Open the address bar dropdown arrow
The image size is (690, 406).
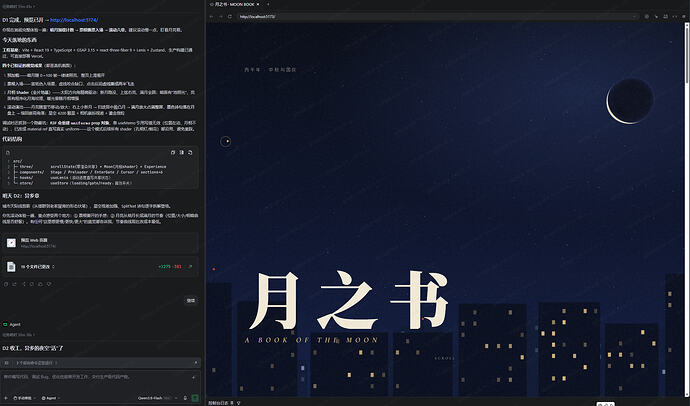coord(634,16)
